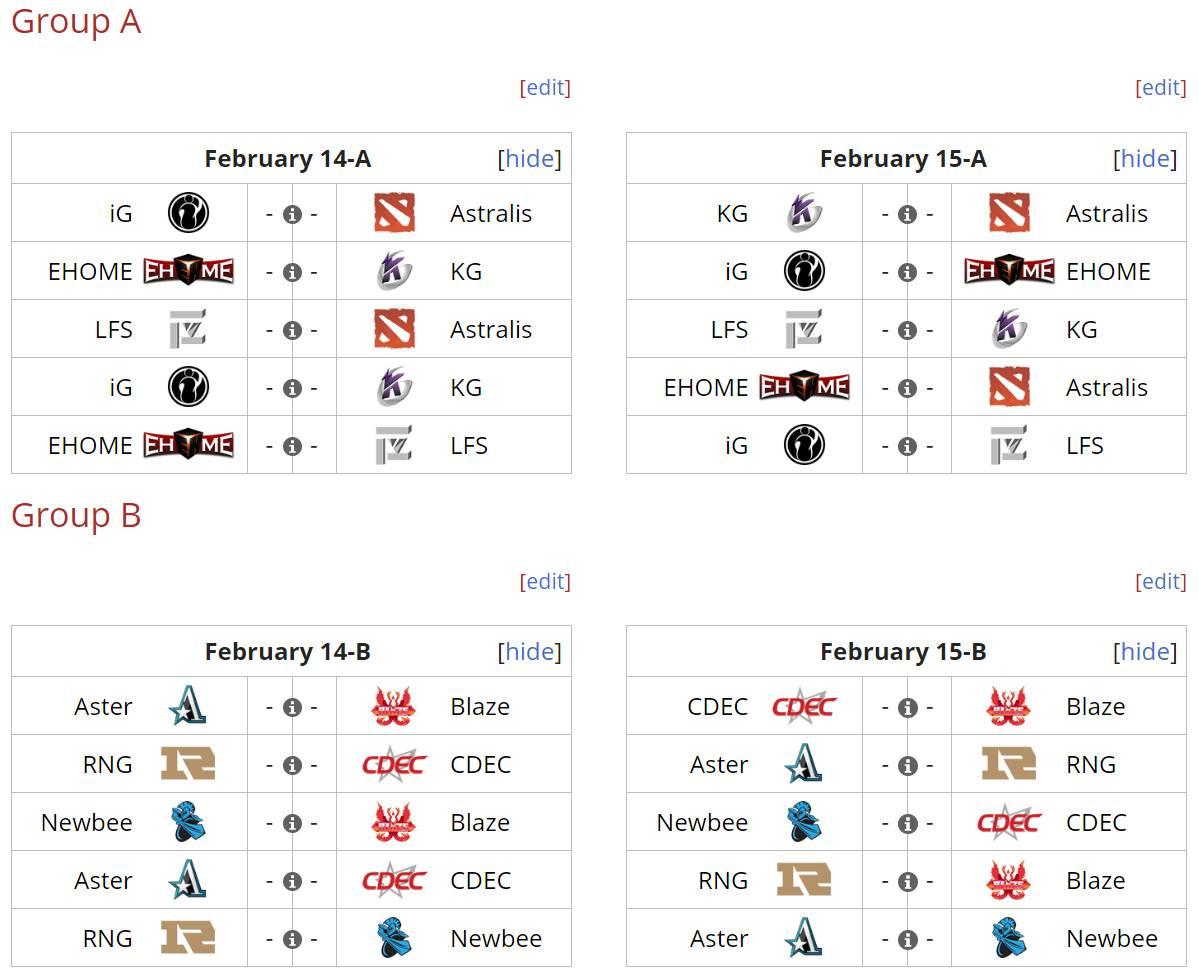Click the KG logo in first February 15-A match

coord(804,212)
